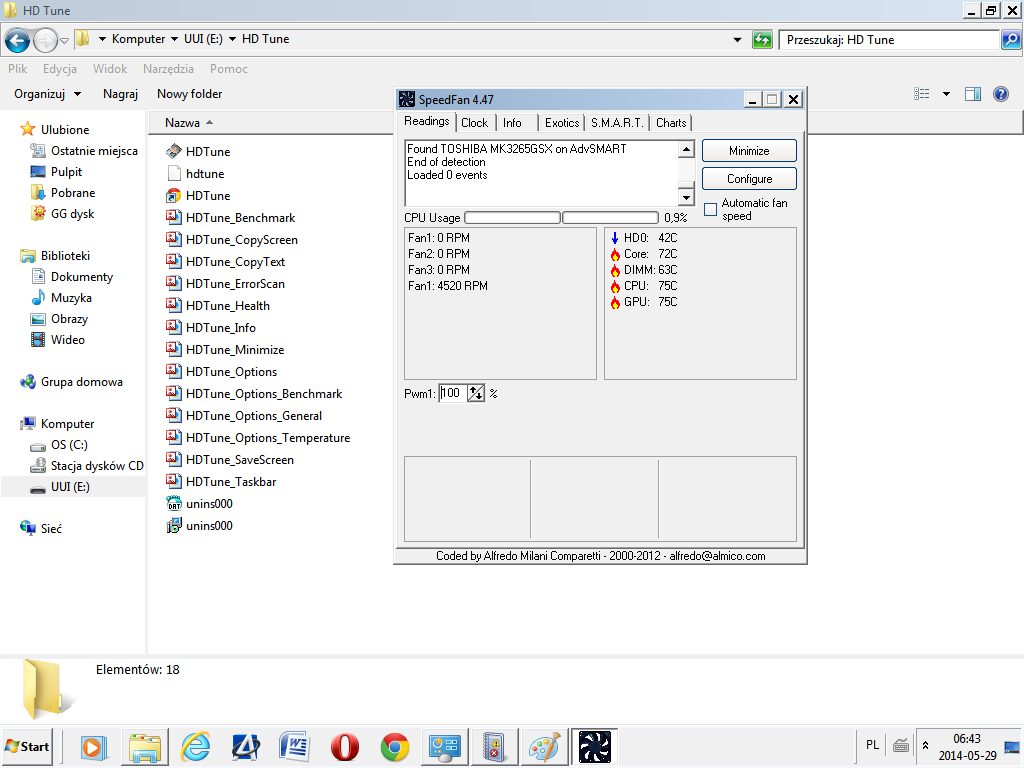The image size is (1024, 768).
Task: Open Windows Media Player from taskbar
Action: (93, 747)
